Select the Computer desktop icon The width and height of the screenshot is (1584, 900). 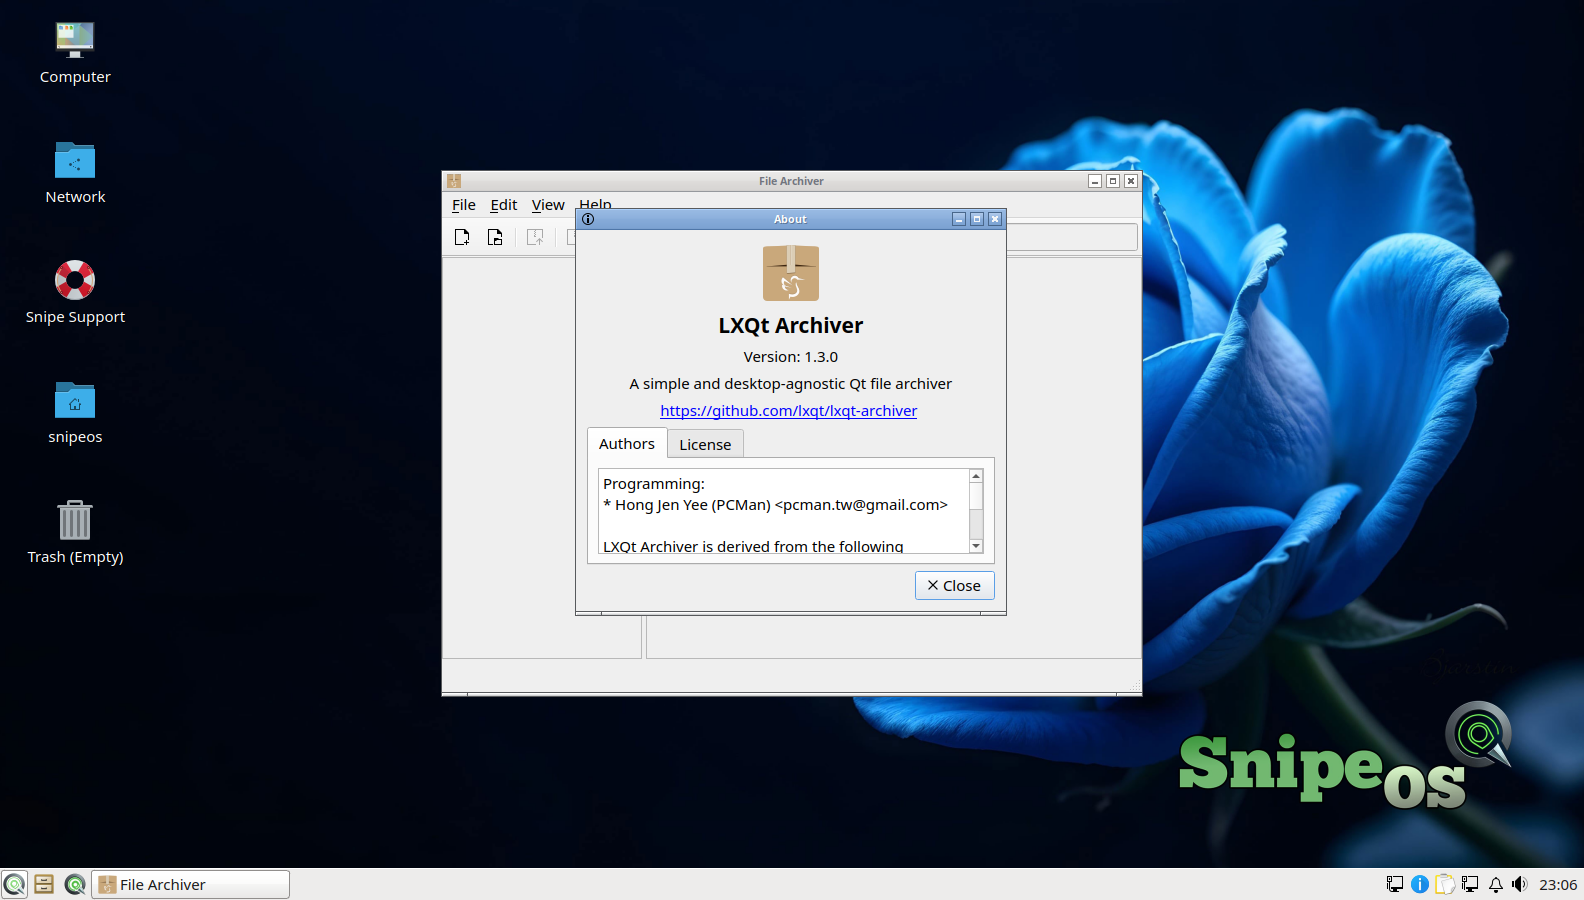tap(75, 53)
